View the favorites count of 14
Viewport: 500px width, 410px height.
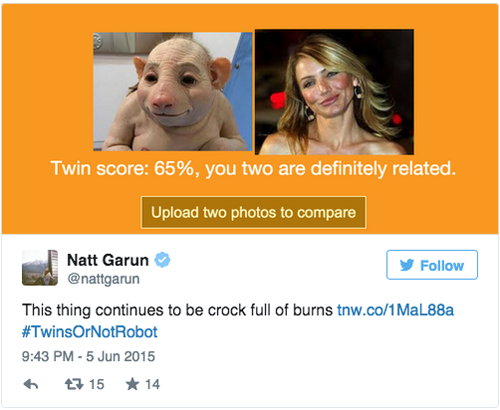(152, 384)
